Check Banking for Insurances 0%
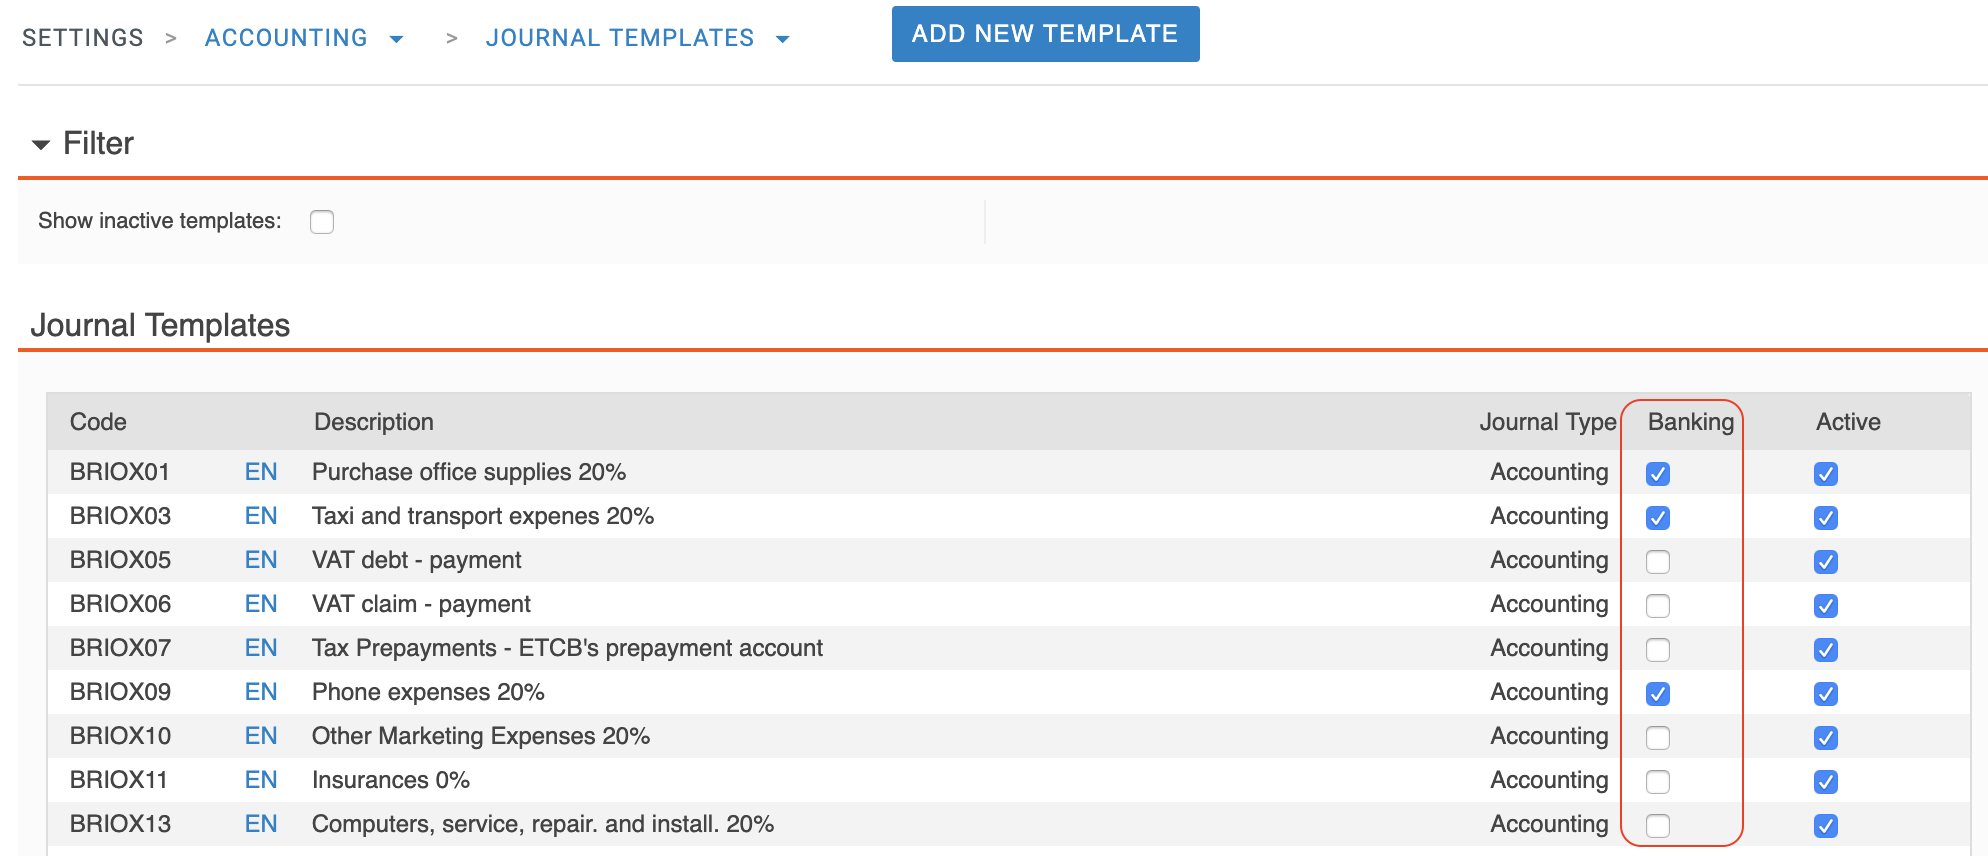The image size is (1988, 856). (x=1658, y=782)
